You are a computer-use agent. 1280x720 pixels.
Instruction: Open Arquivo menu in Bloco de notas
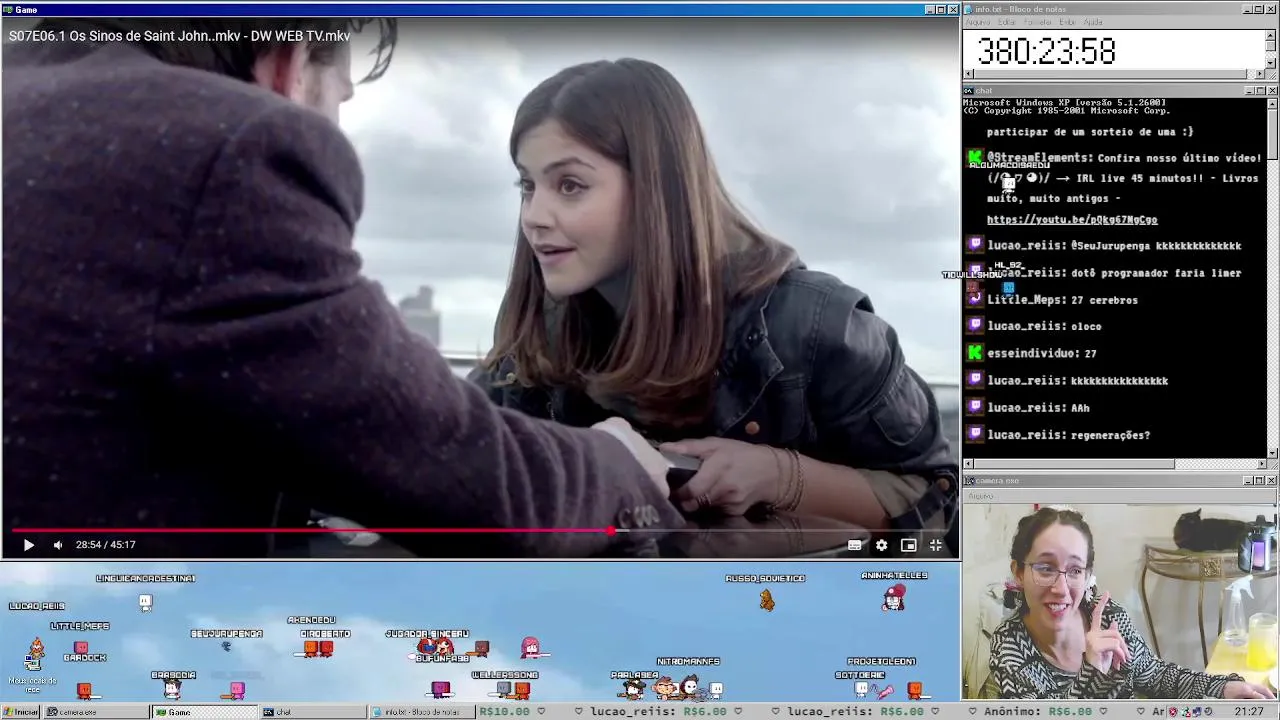coord(978,22)
